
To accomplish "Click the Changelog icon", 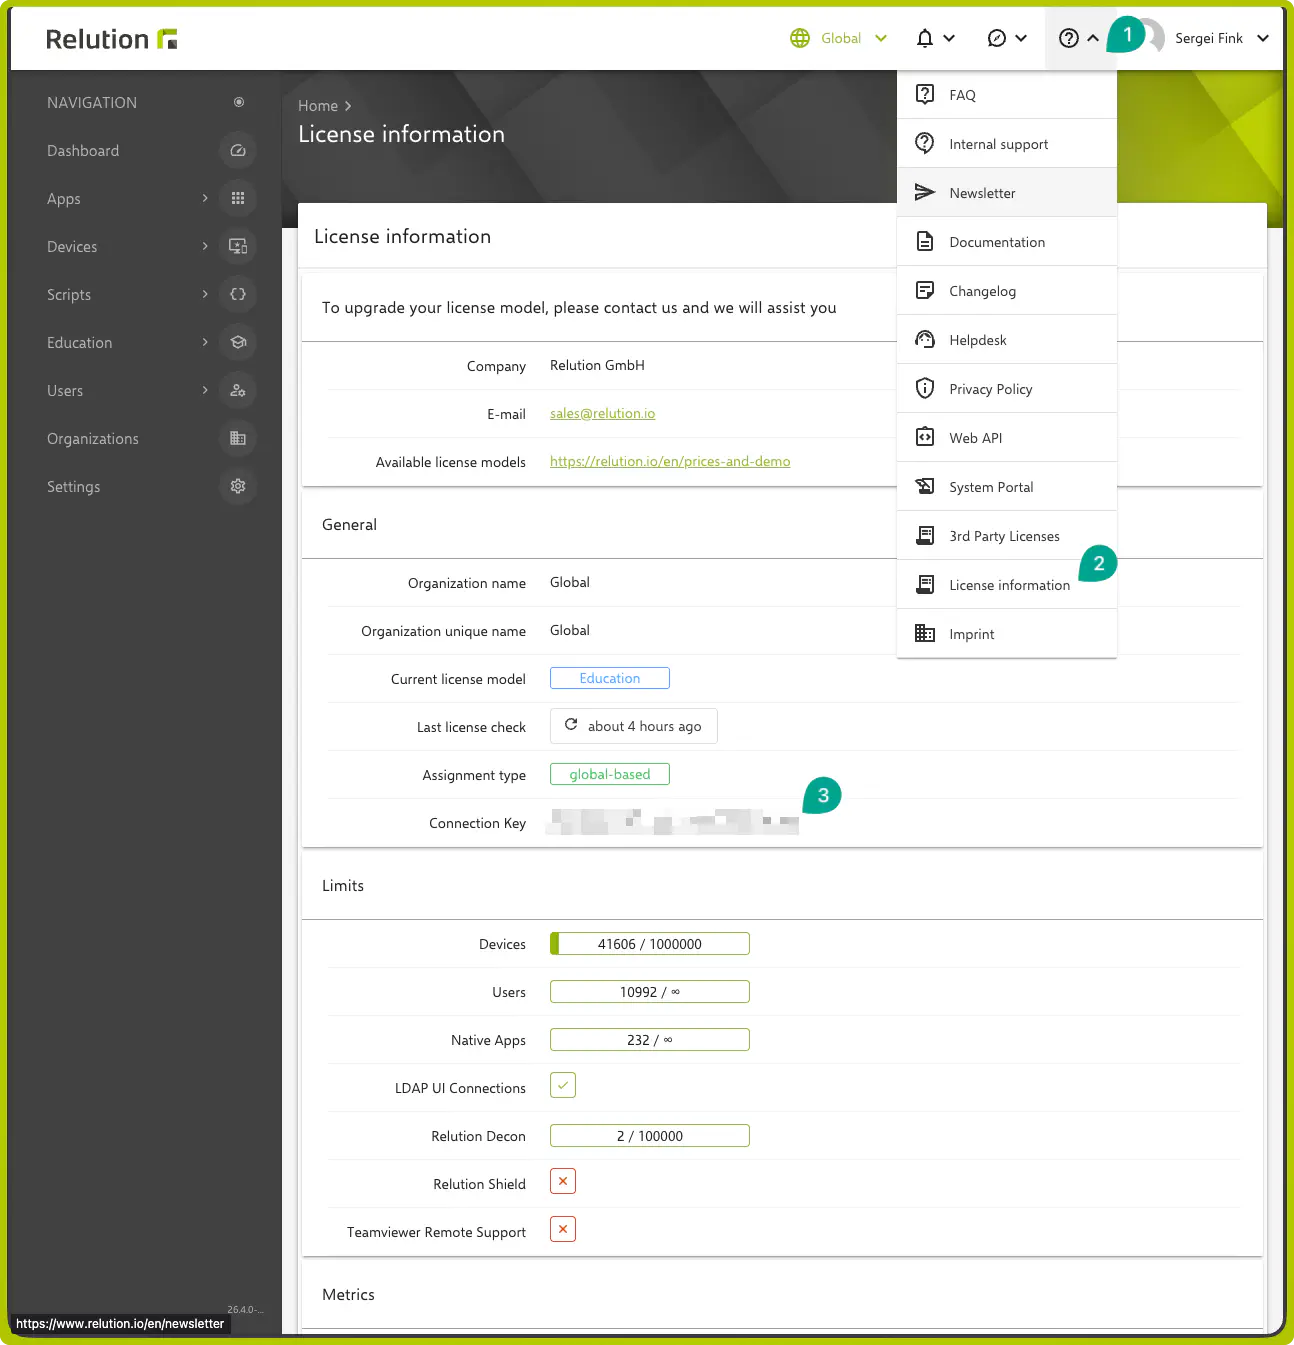I will point(925,290).
